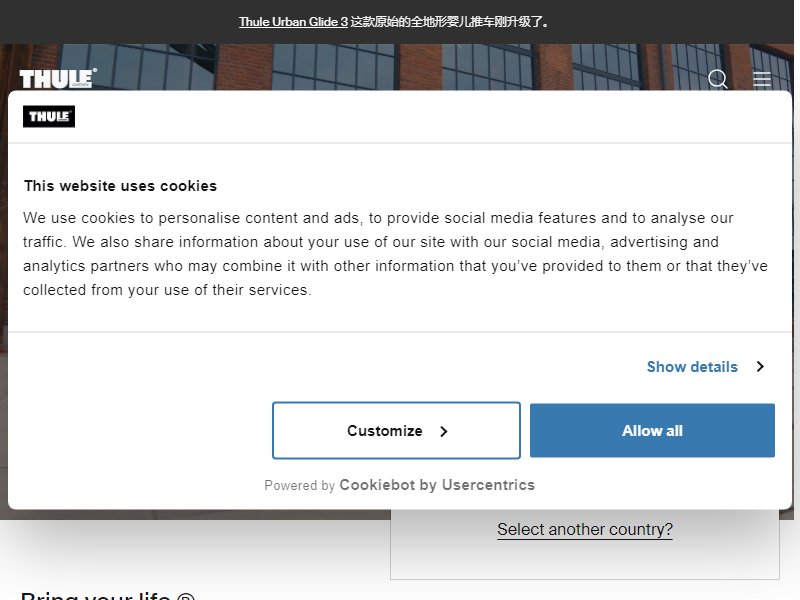800x600 pixels.
Task: Click the arrow inside the Customize button
Action: (443, 432)
